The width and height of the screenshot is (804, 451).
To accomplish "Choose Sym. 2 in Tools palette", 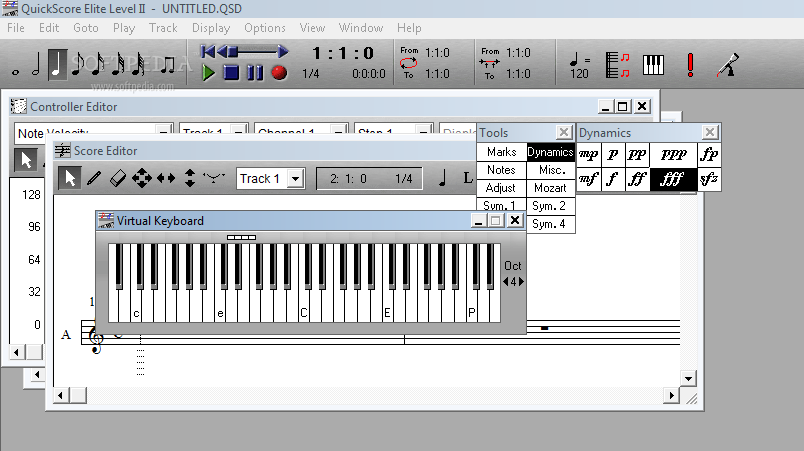I will pyautogui.click(x=551, y=206).
